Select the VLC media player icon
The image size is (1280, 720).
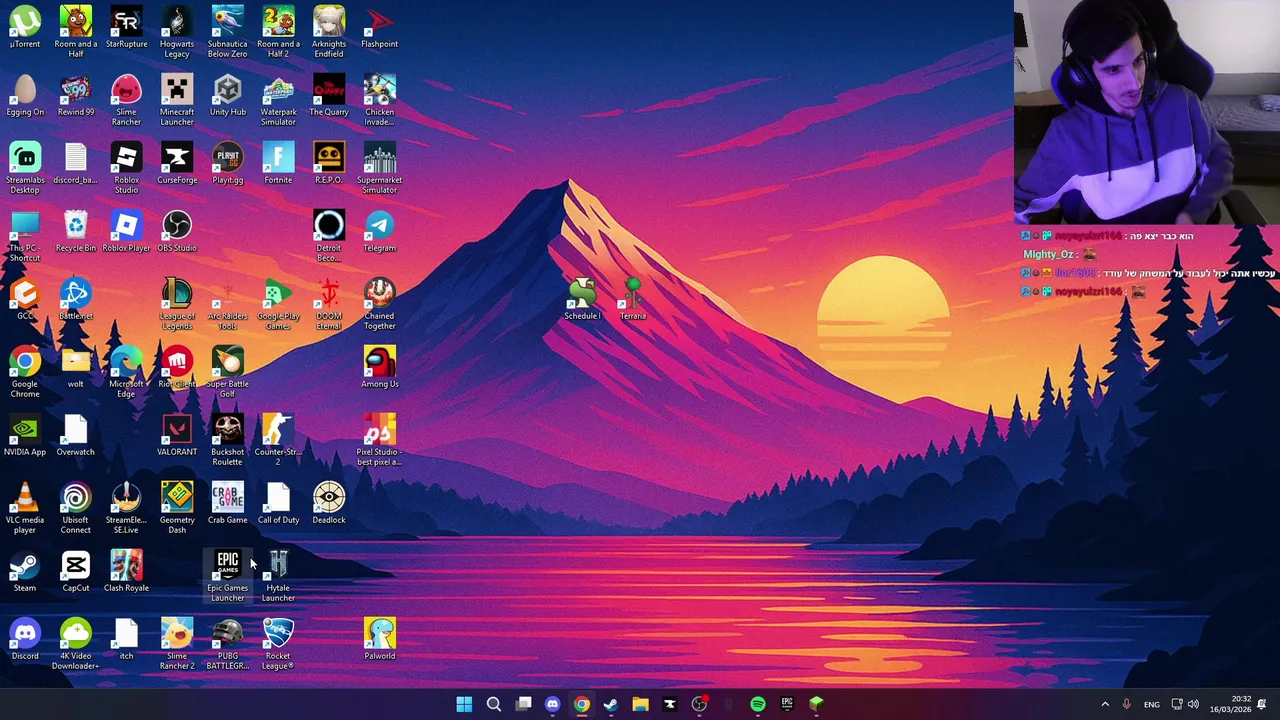tap(25, 508)
